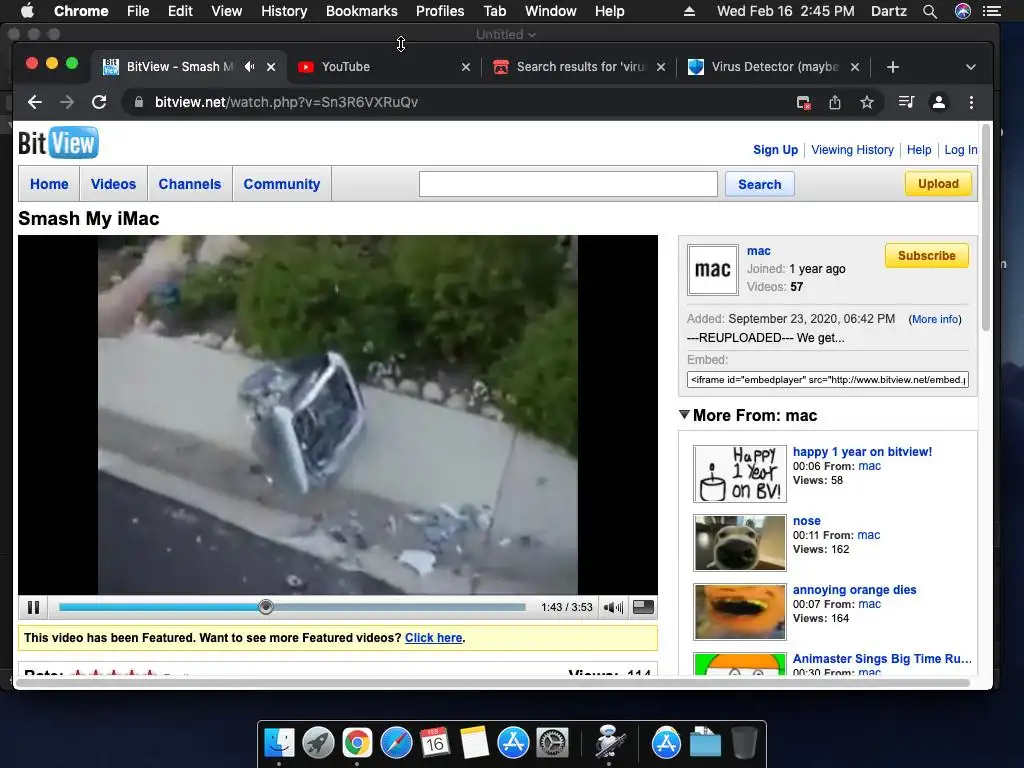This screenshot has width=1024, height=768.
Task: Open Finder from the Dock
Action: pyautogui.click(x=279, y=743)
